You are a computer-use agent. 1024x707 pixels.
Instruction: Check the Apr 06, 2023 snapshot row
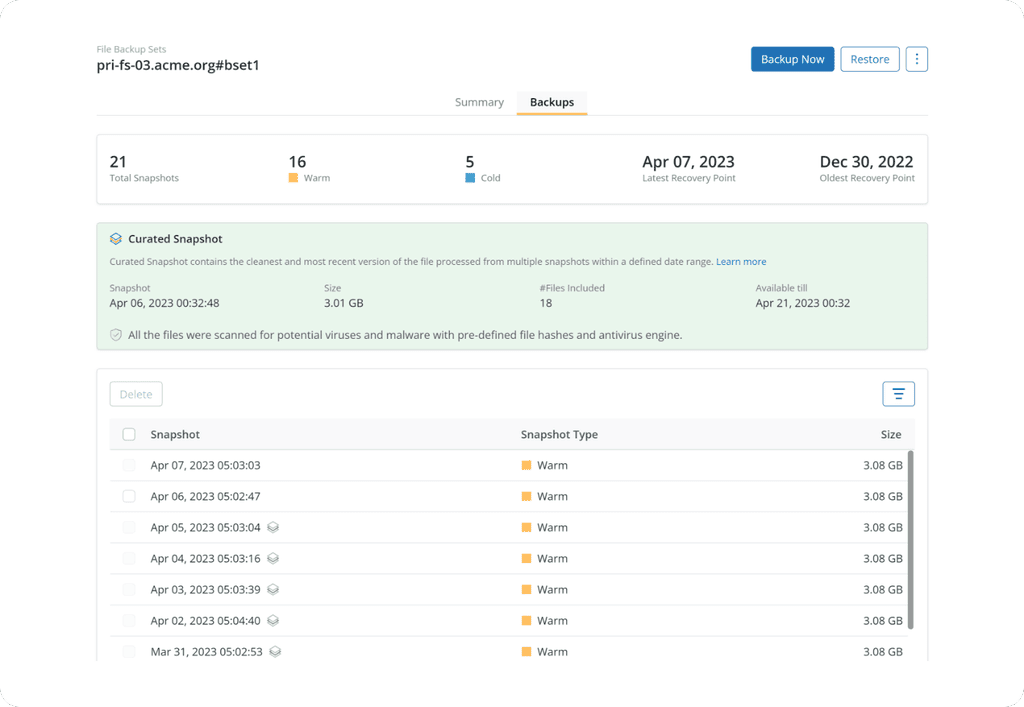tap(128, 496)
